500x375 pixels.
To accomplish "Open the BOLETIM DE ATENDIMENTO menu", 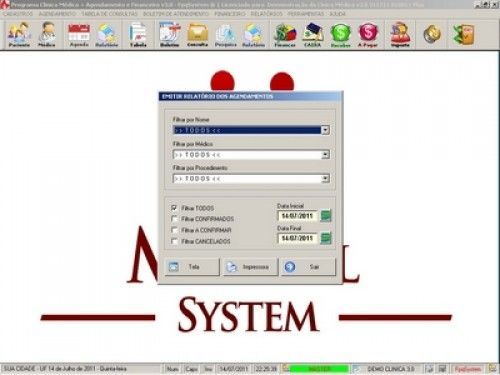I will 176,14.
